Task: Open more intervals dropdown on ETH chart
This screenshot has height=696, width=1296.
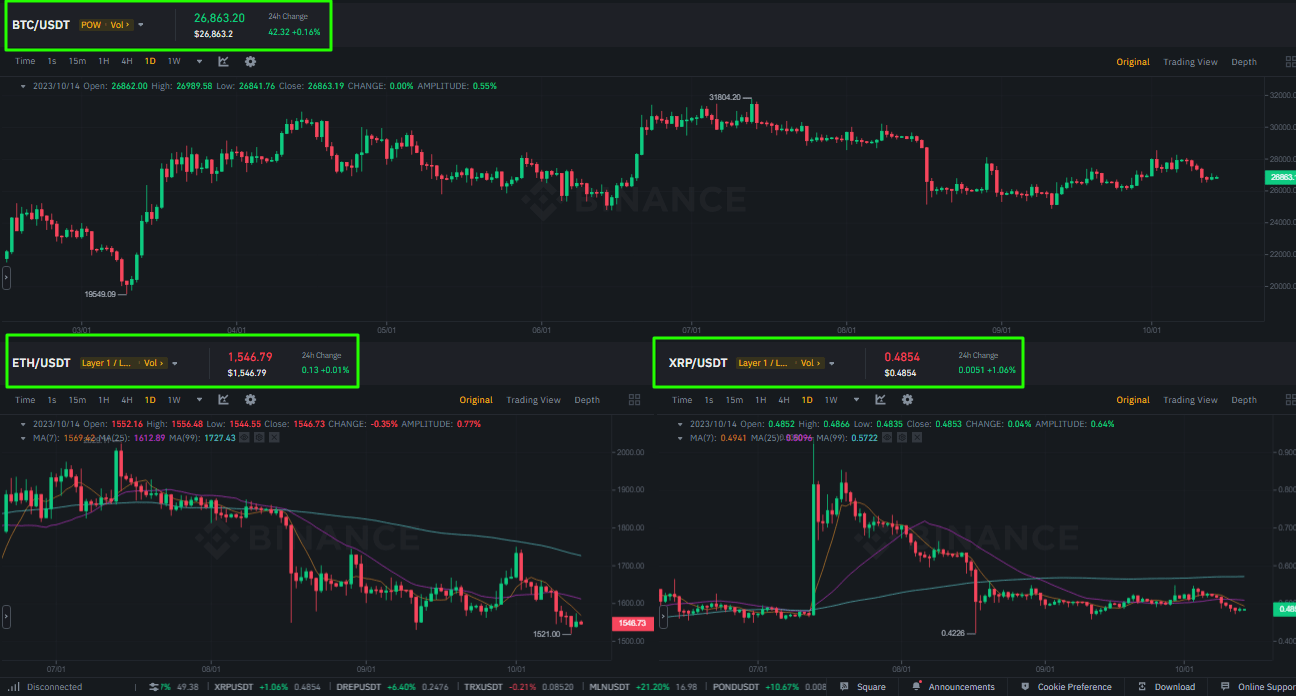Action: click(199, 400)
